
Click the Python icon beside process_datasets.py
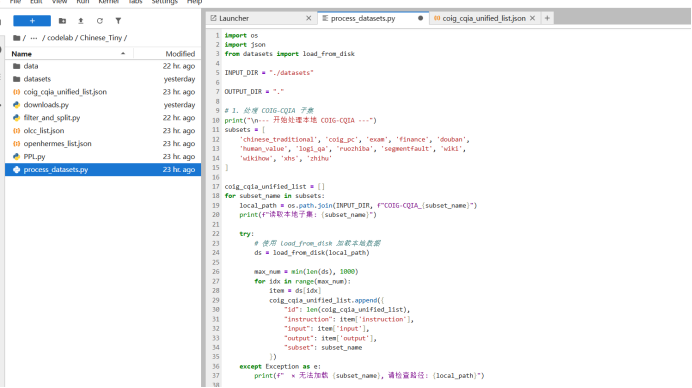pos(17,170)
